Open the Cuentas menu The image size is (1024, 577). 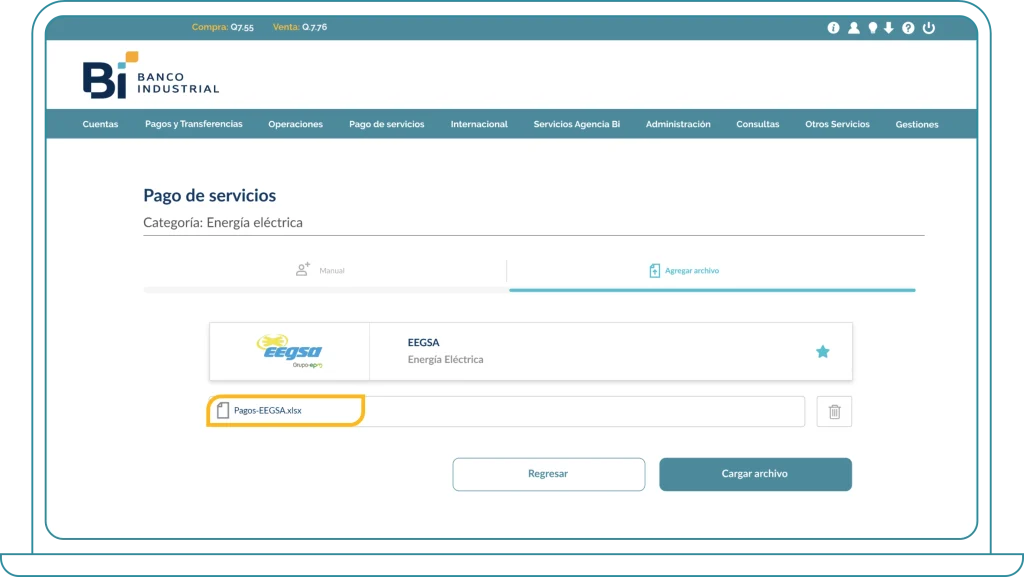(100, 124)
